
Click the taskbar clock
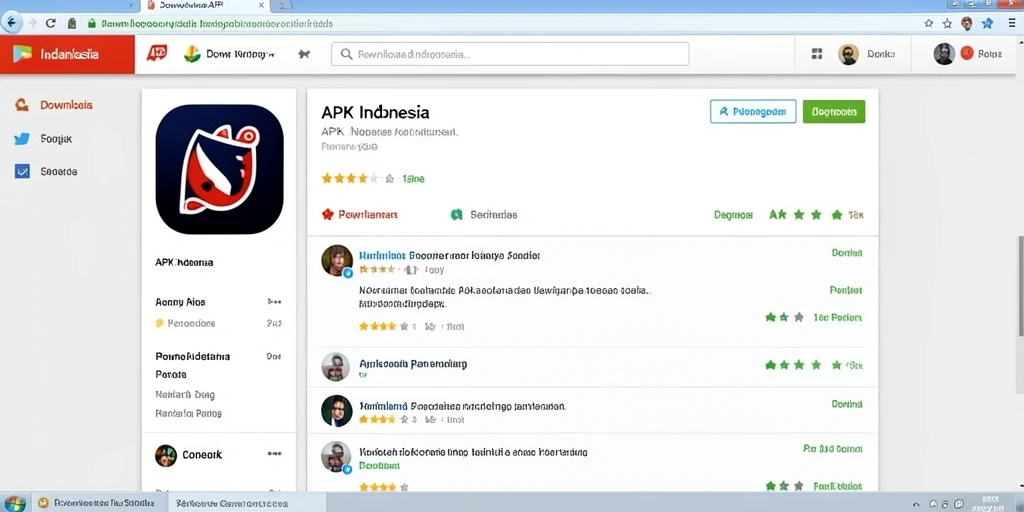point(988,504)
